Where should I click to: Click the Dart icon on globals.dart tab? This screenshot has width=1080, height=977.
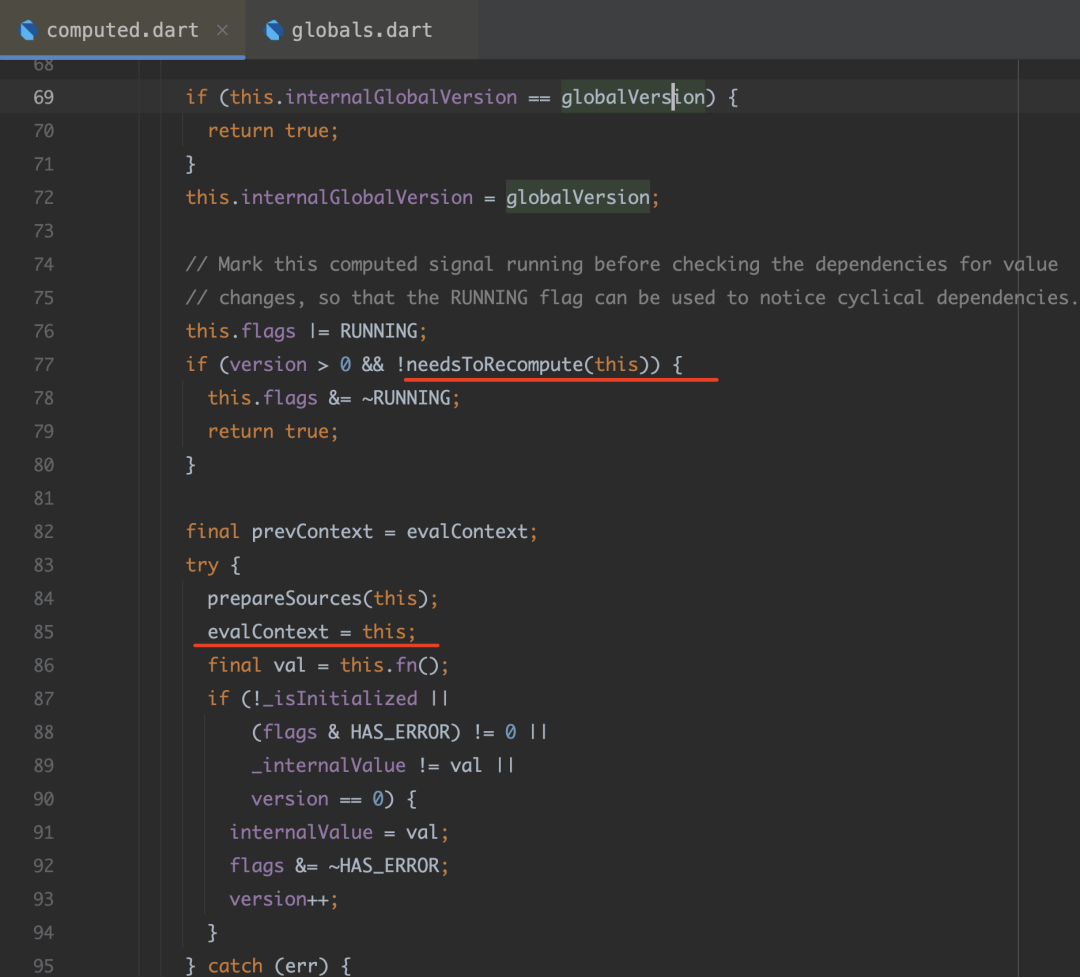tap(273, 30)
